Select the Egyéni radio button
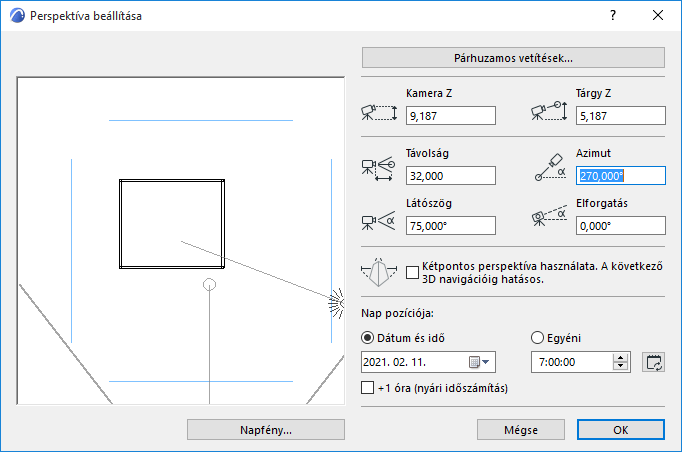682x452 pixels. pos(538,337)
